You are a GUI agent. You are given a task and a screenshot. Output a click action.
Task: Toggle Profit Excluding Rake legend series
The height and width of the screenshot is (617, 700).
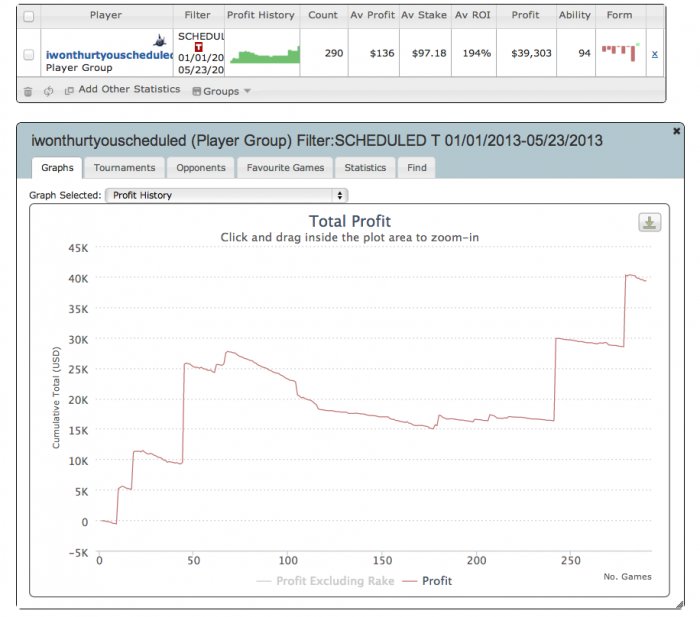[x=325, y=581]
